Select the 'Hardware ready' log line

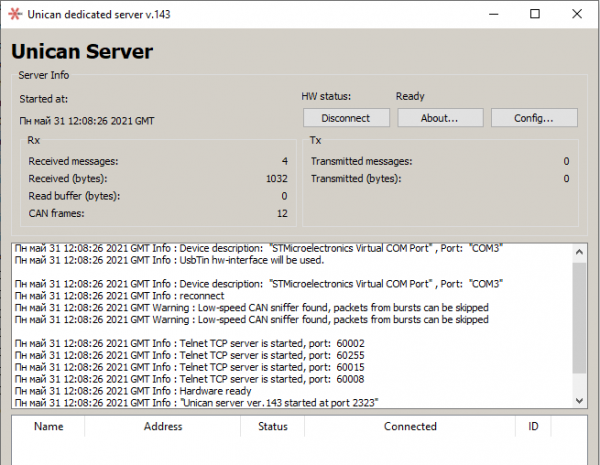pos(133,391)
